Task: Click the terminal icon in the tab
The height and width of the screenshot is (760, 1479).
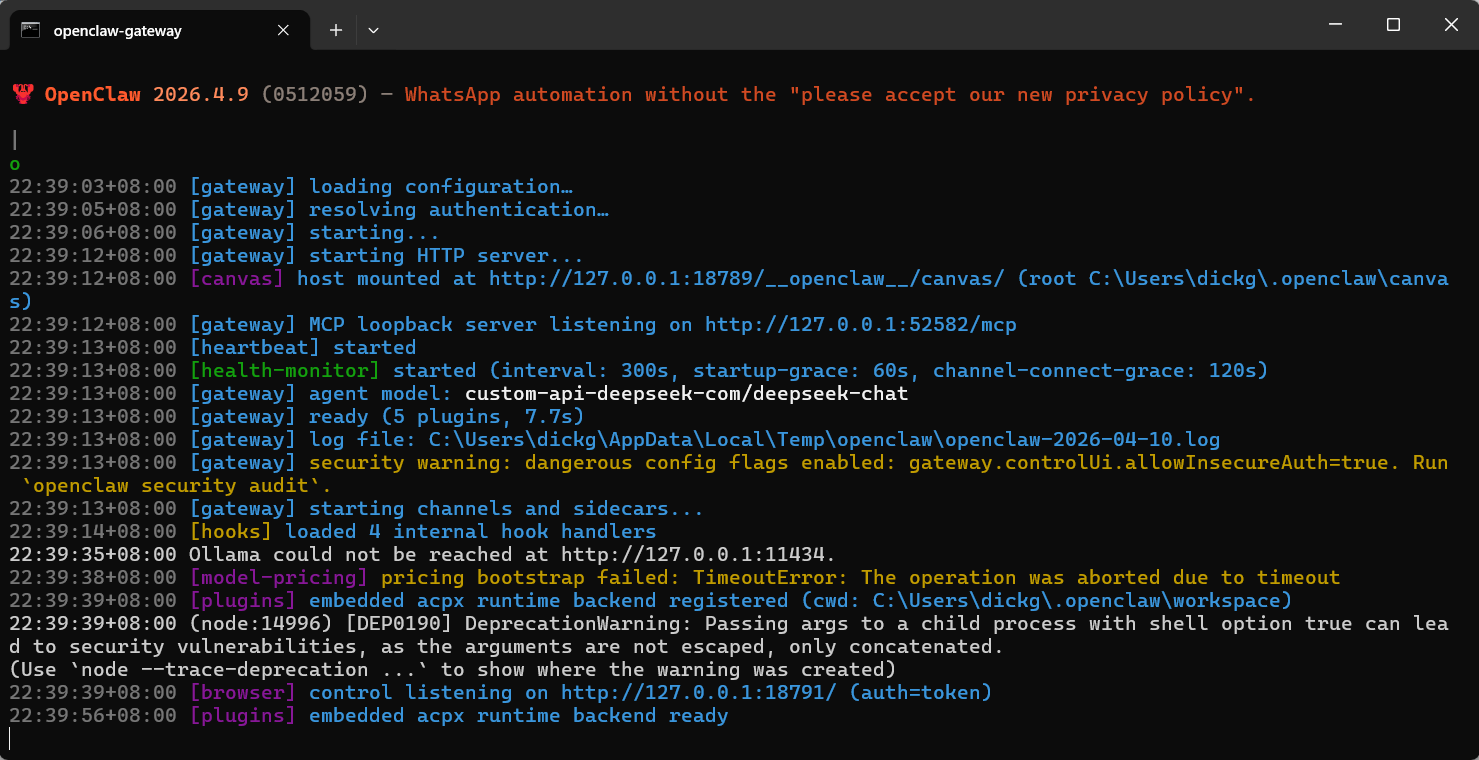Action: [x=30, y=30]
